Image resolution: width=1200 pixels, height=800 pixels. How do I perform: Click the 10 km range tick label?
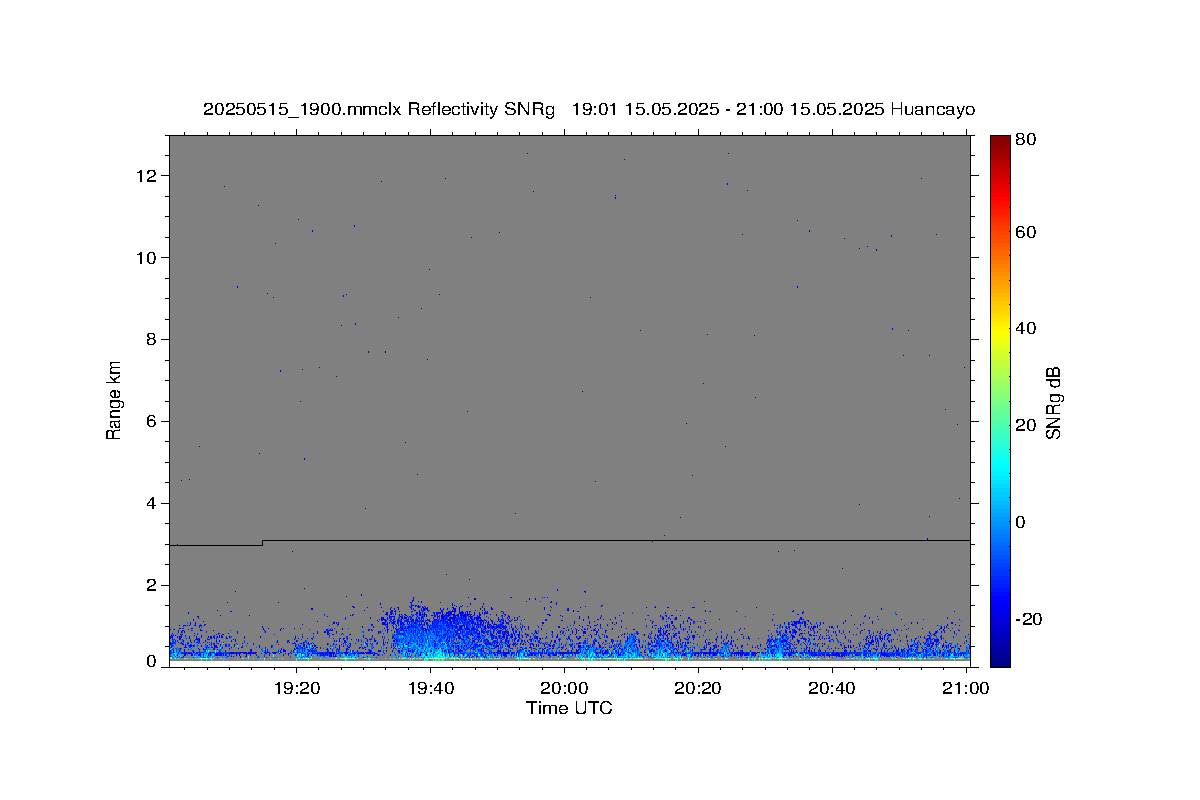pyautogui.click(x=149, y=258)
